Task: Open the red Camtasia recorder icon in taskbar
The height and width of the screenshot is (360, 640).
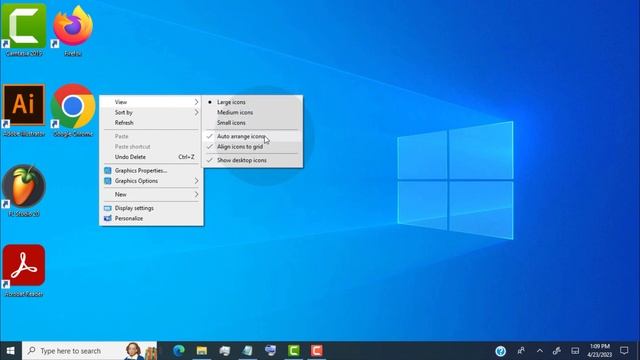Action: [x=317, y=351]
